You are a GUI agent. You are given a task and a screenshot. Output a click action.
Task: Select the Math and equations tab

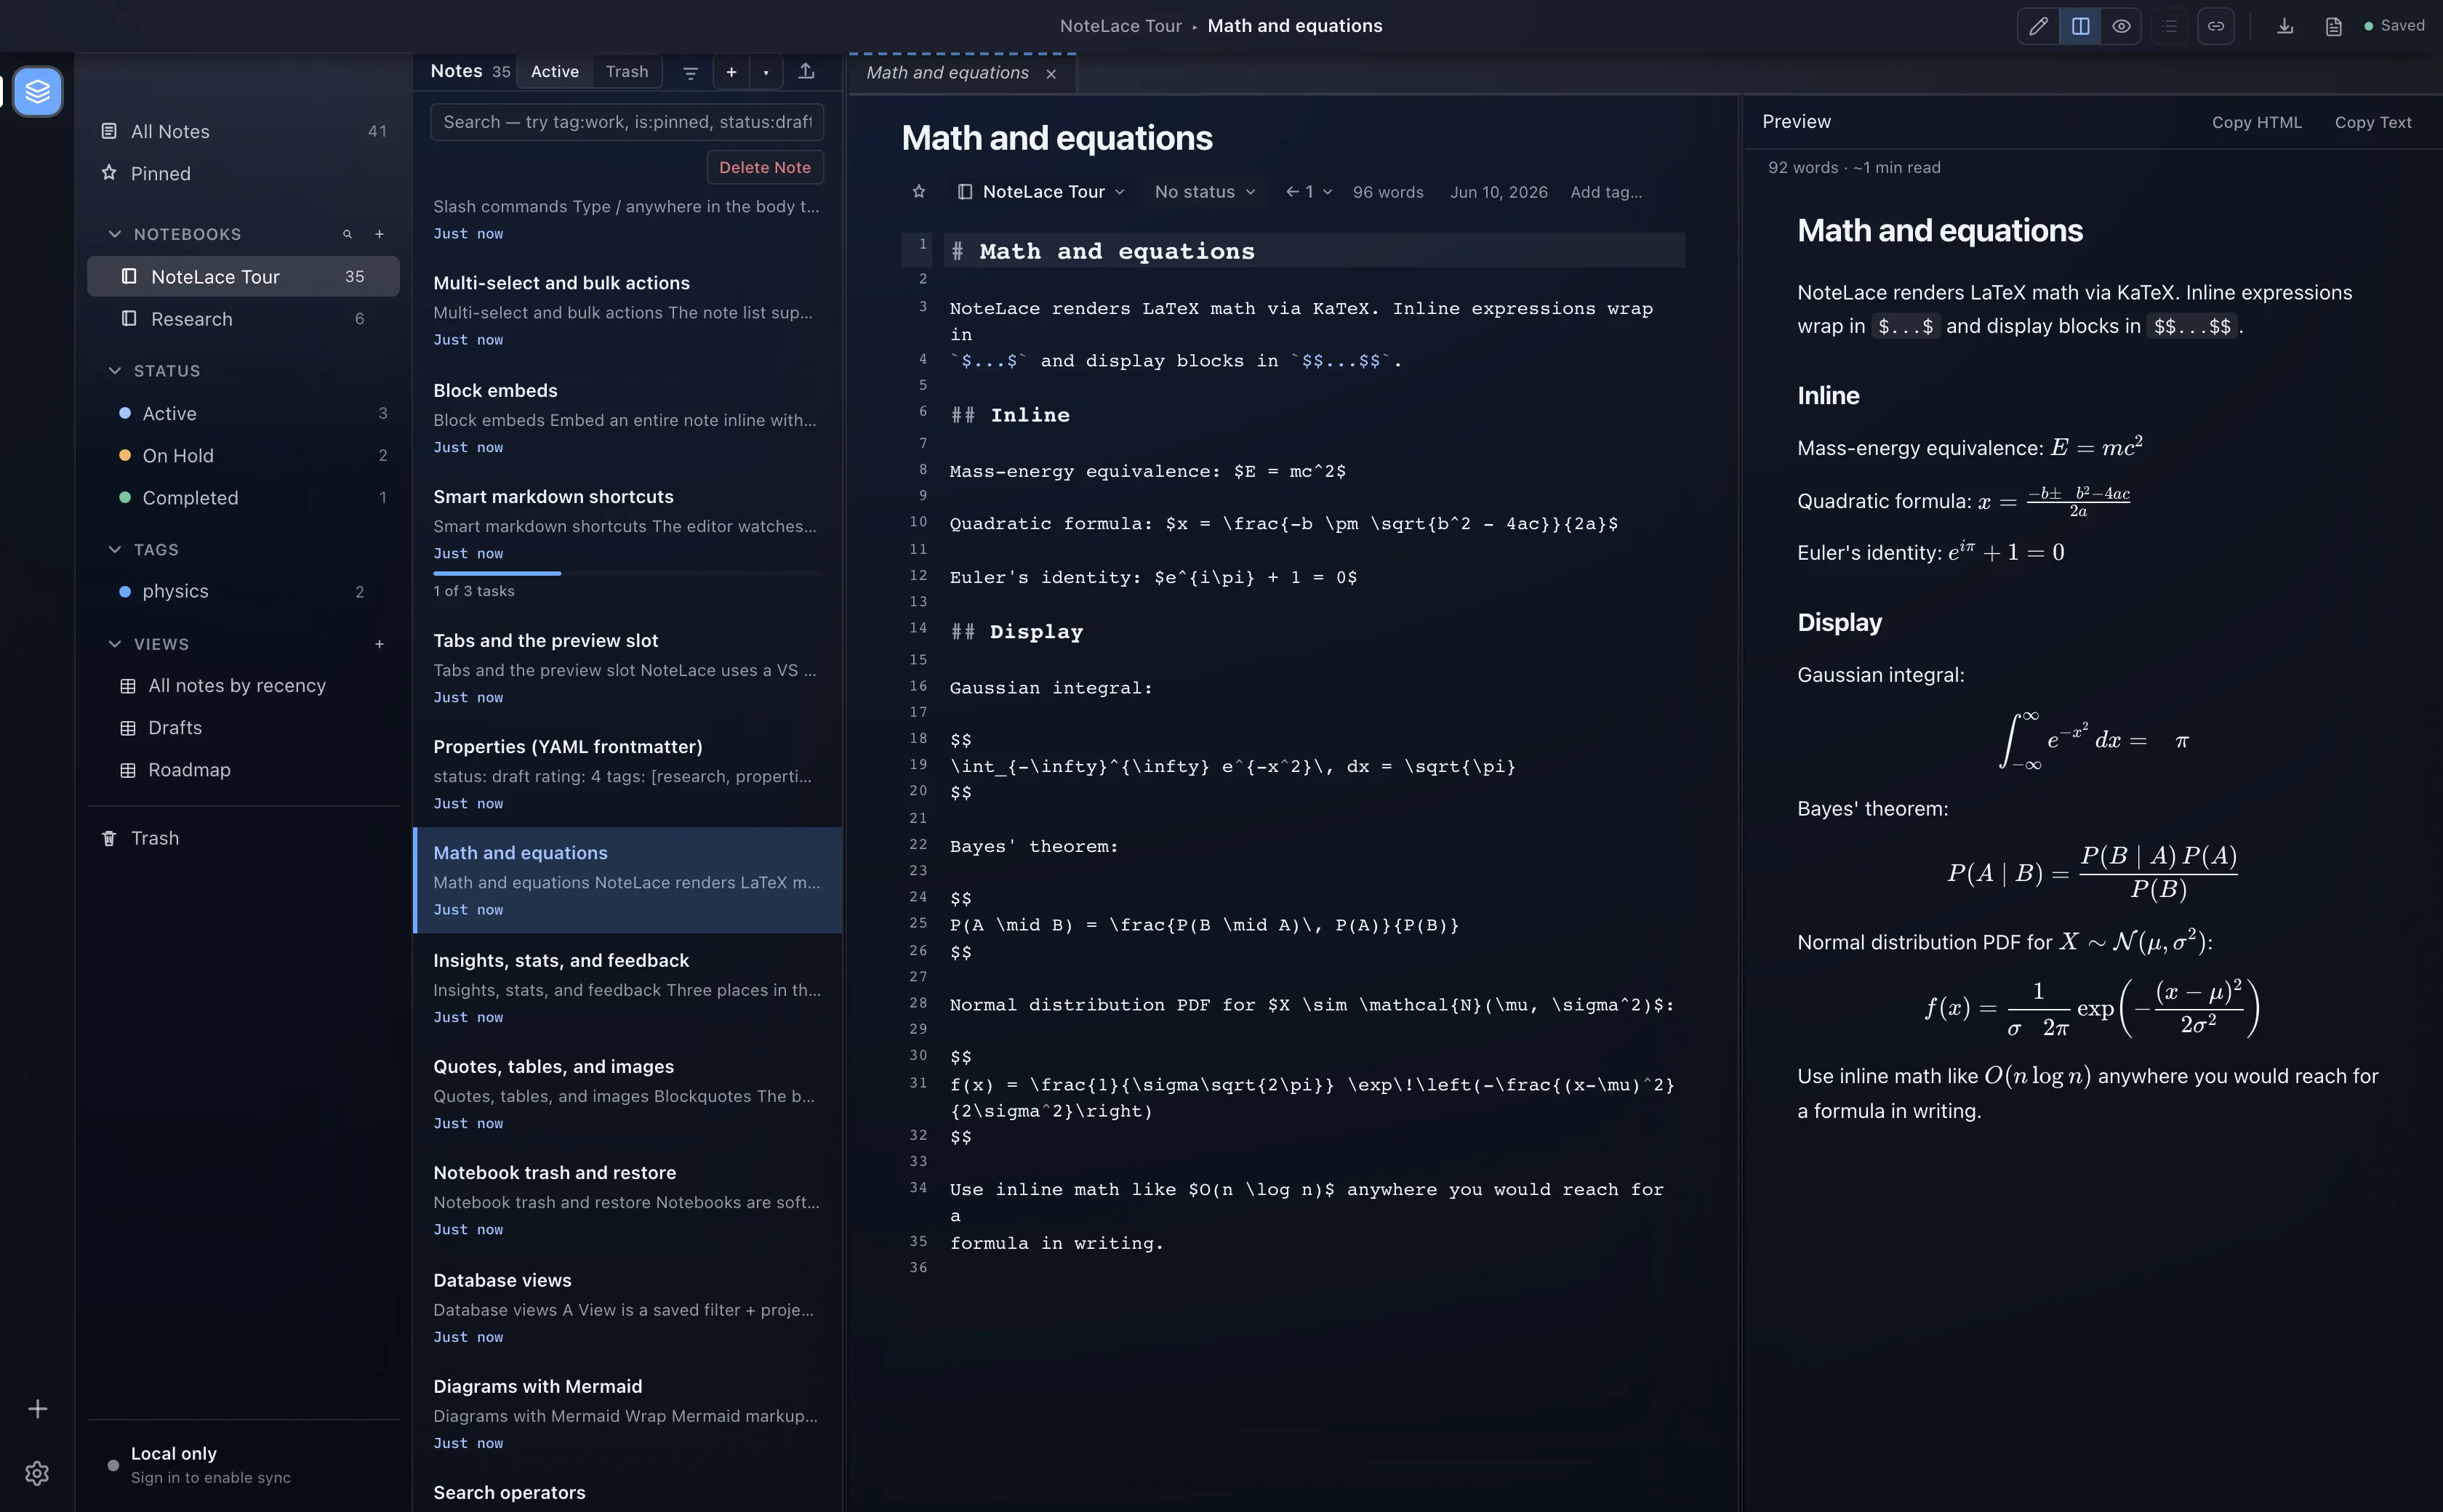(947, 73)
